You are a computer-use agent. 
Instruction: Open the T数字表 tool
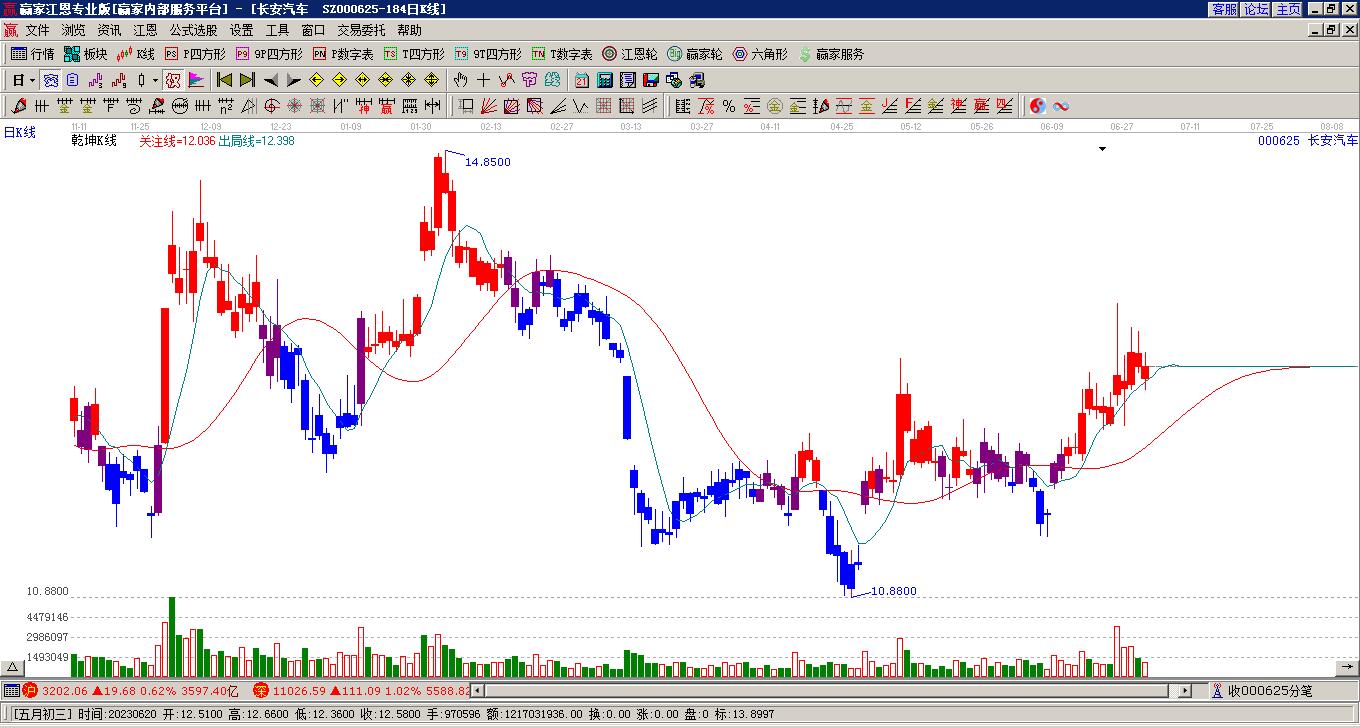pyautogui.click(x=562, y=54)
